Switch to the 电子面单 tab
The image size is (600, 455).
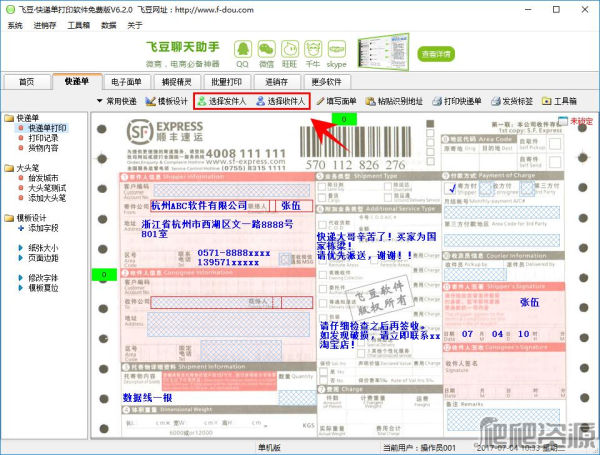pyautogui.click(x=126, y=82)
